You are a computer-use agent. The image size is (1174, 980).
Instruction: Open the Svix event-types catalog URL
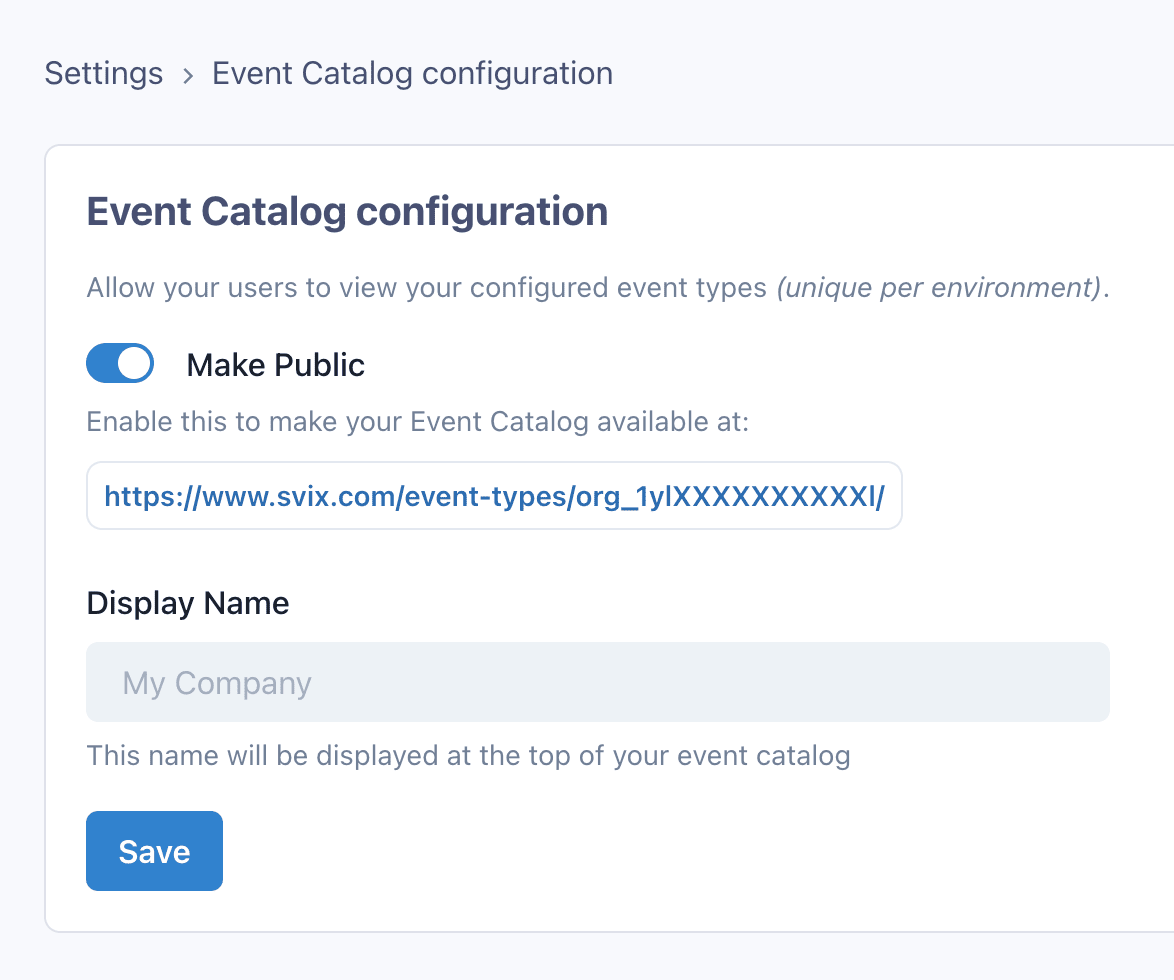tap(494, 495)
